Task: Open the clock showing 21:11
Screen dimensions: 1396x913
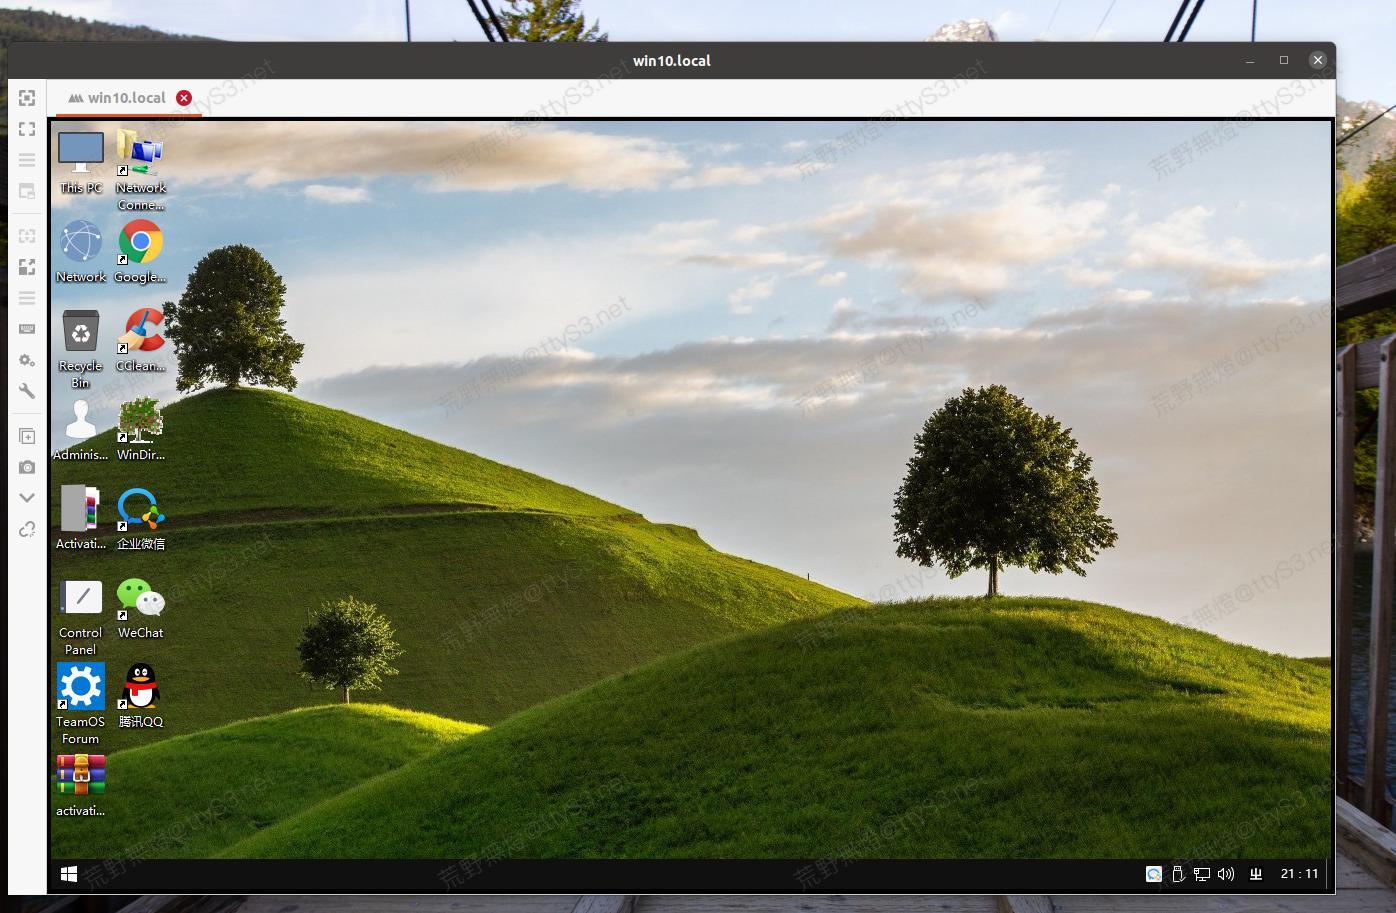Action: pyautogui.click(x=1299, y=874)
